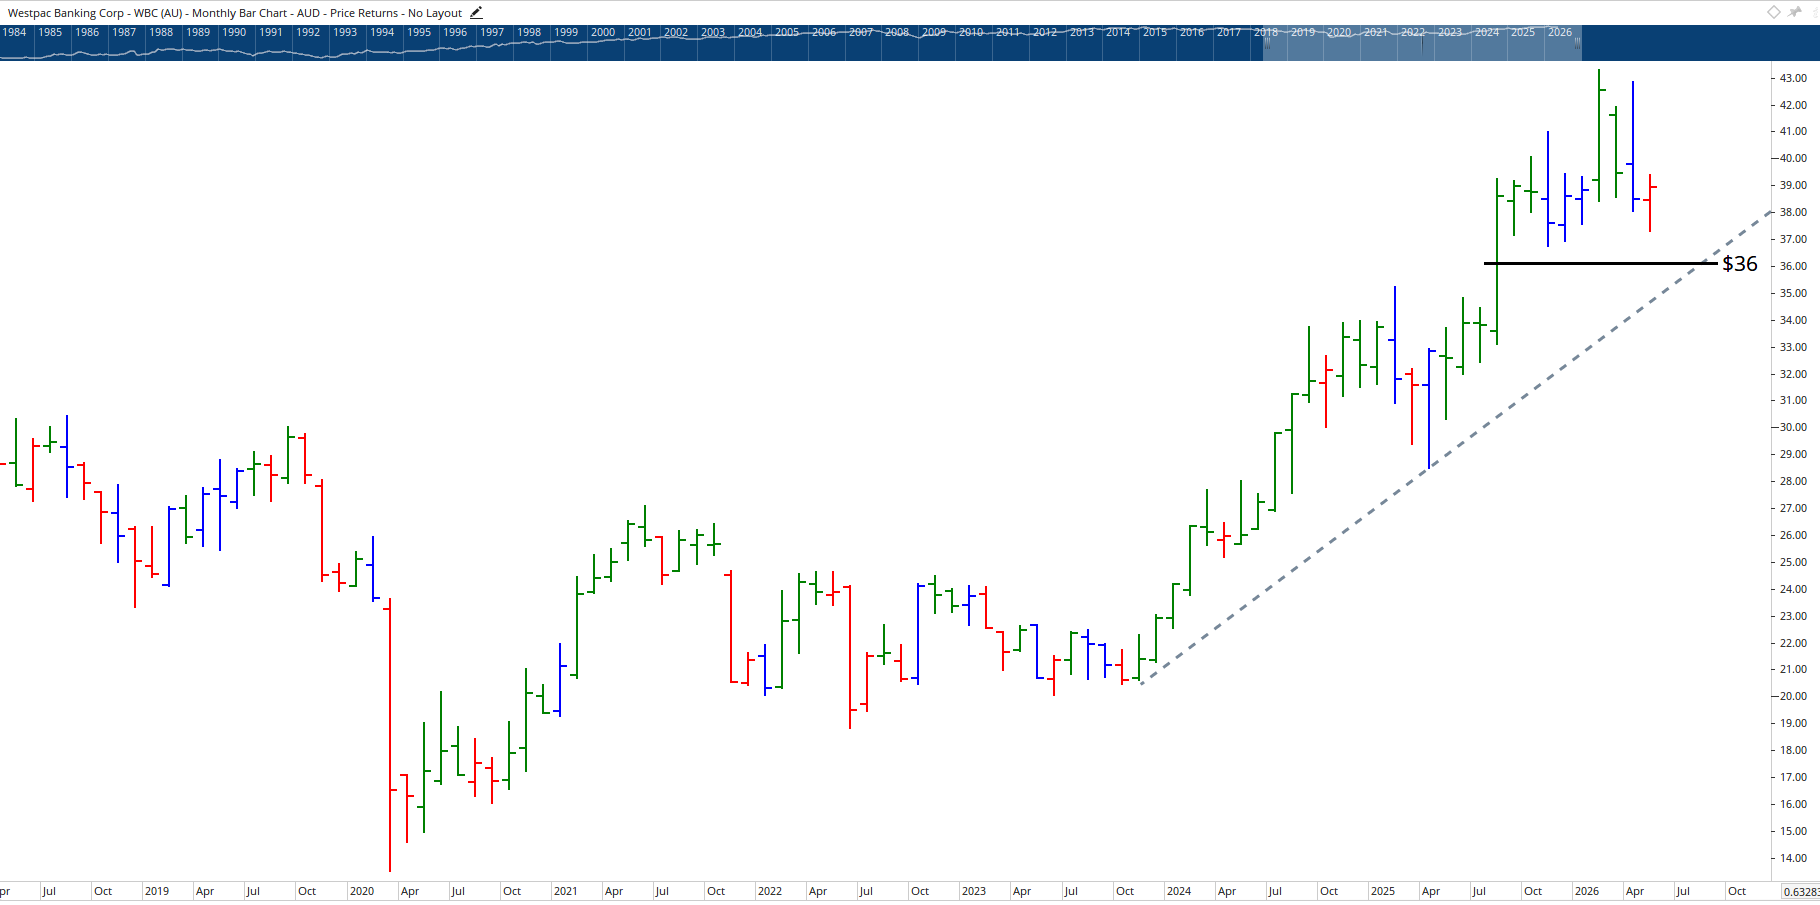Click the 2026 label in the overview navigator
Image resolution: width=1820 pixels, height=905 pixels.
click(1560, 32)
